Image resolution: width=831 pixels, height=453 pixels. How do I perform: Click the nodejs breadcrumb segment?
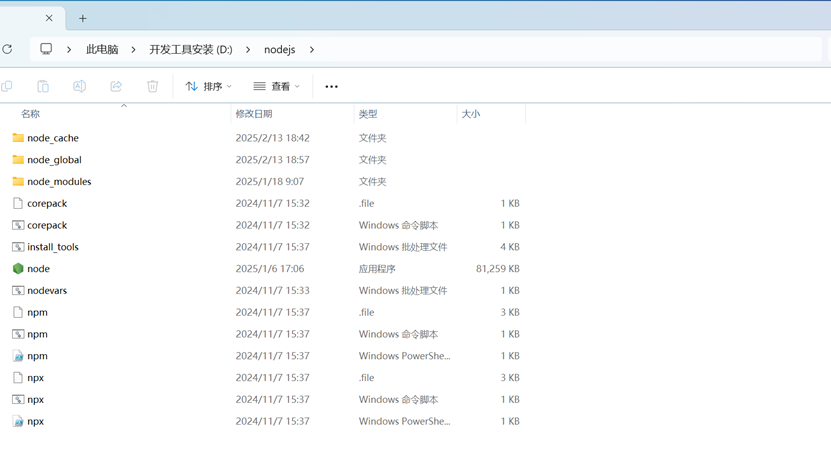(x=279, y=49)
